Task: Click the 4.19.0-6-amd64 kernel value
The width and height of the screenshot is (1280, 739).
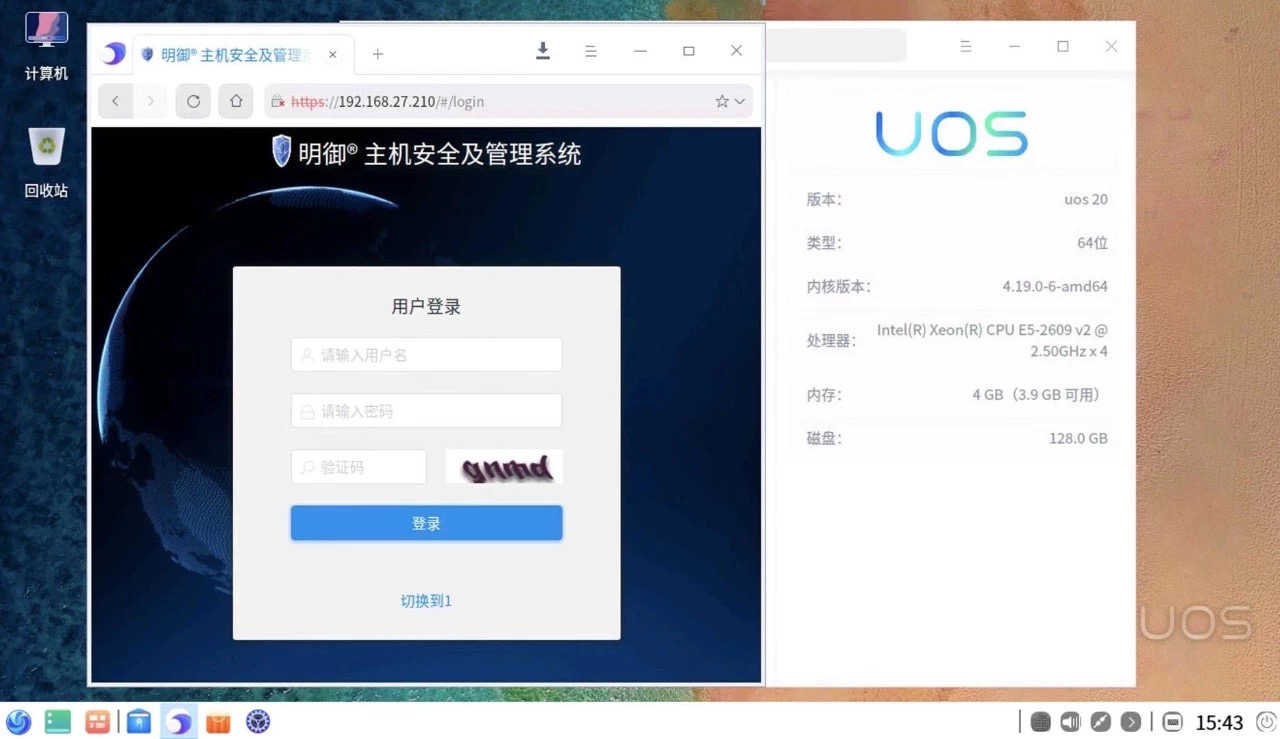Action: click(1055, 286)
